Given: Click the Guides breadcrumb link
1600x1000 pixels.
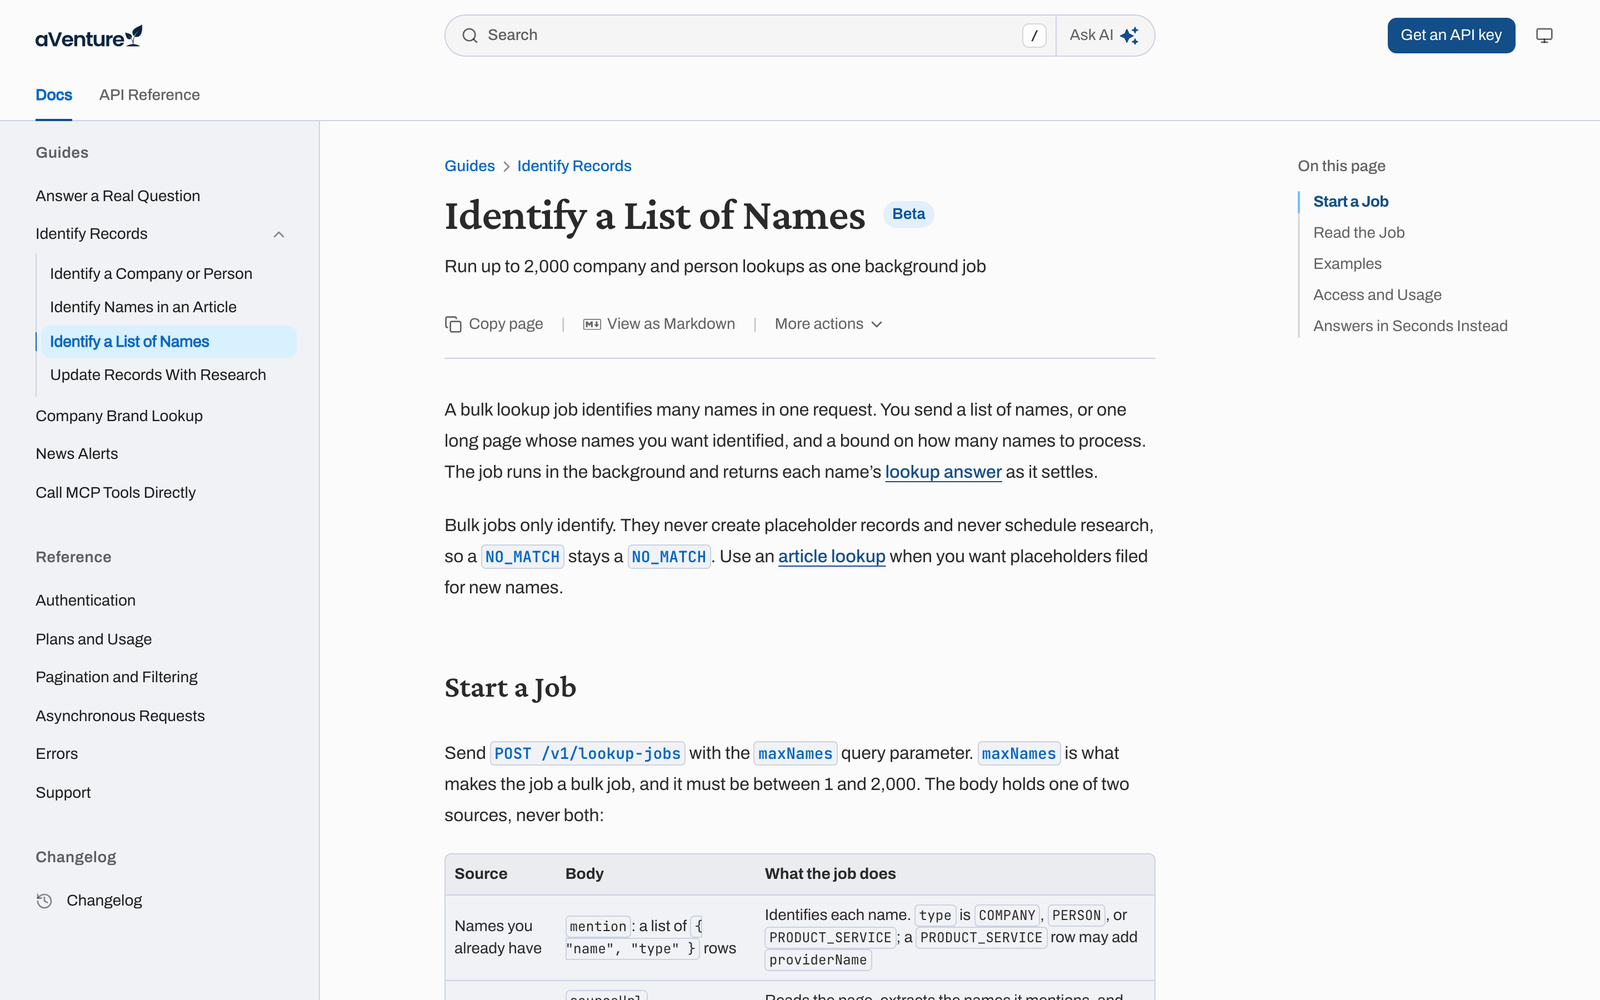Looking at the screenshot, I should pos(469,166).
